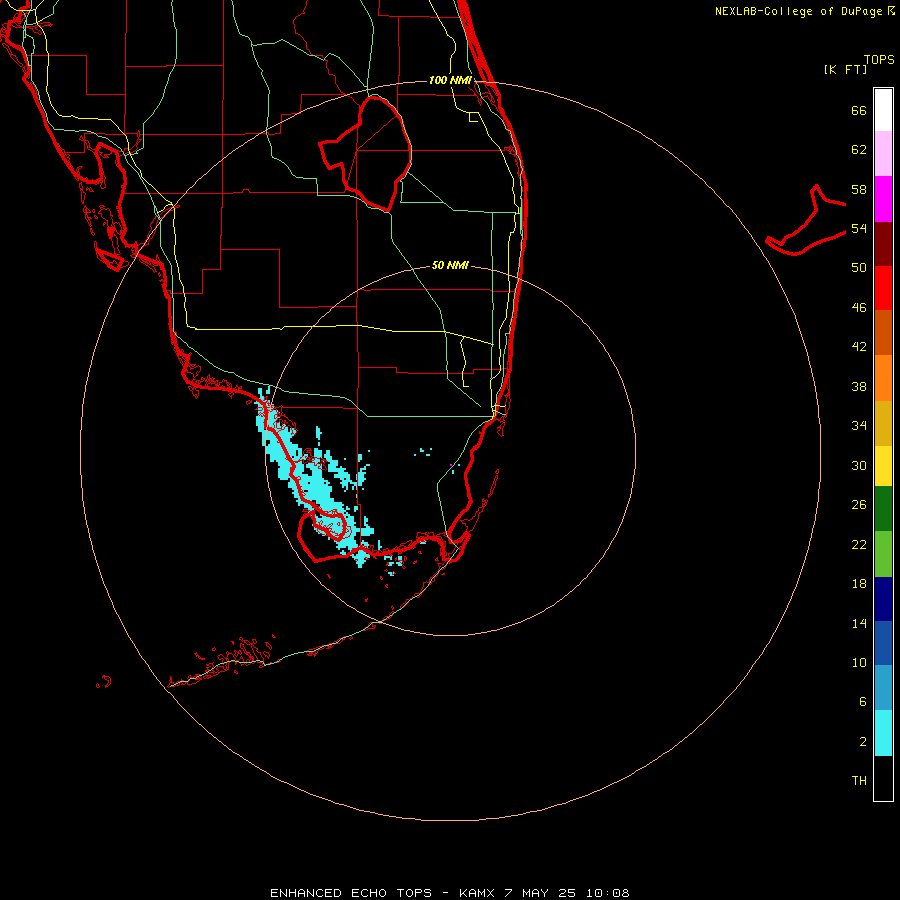Click the '2' legend label
Viewport: 900px width, 900px height.
click(x=862, y=742)
